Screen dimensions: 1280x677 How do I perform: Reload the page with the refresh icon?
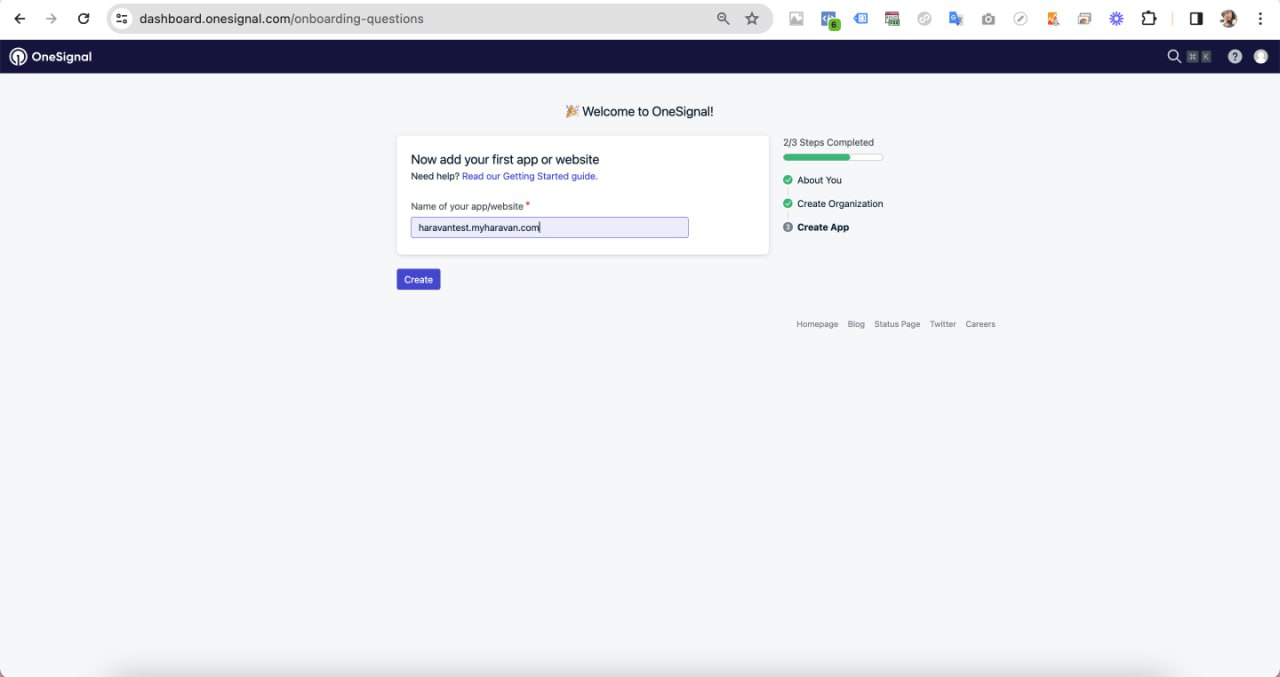coord(84,18)
